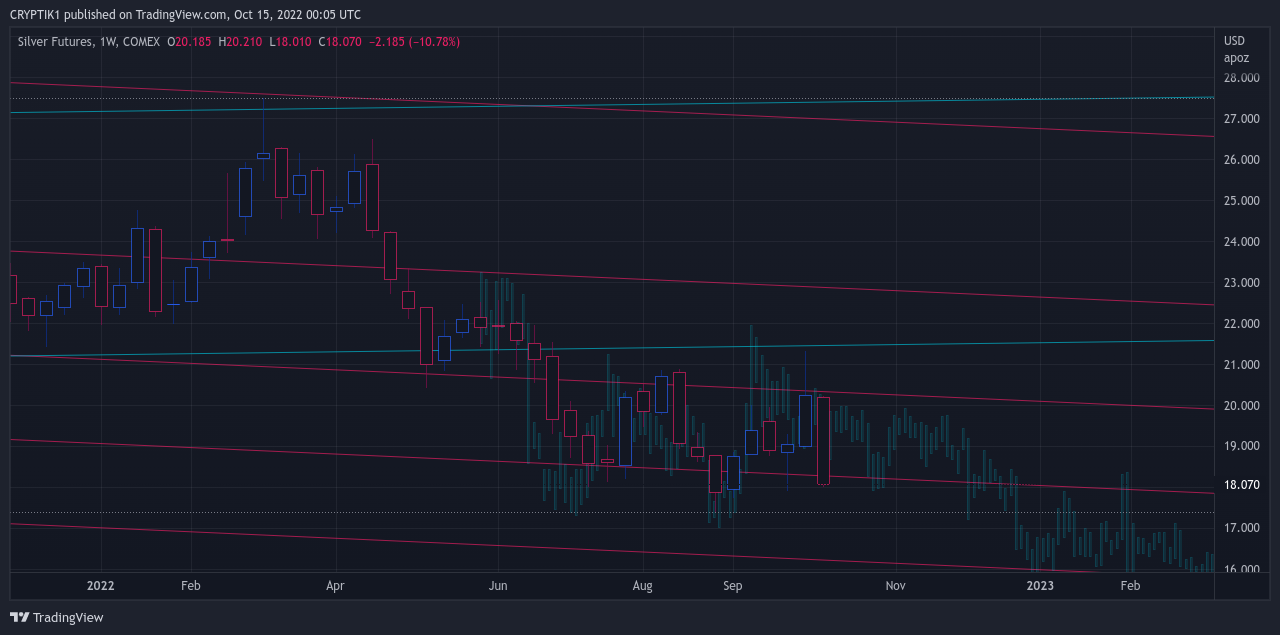Click the USD currency label

pyautogui.click(x=1235, y=41)
